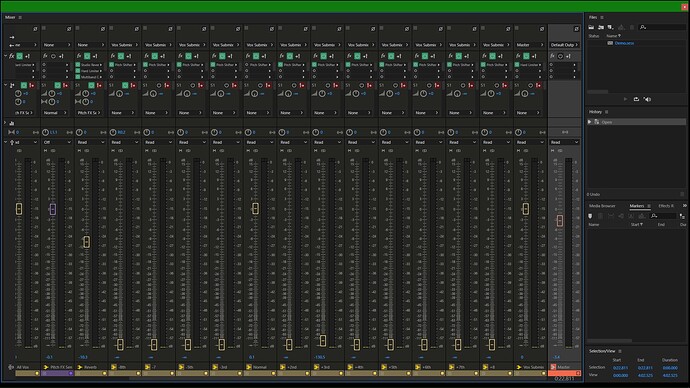
Task: Click the Add Cue Marker icon in Markers panel
Action: [590, 216]
